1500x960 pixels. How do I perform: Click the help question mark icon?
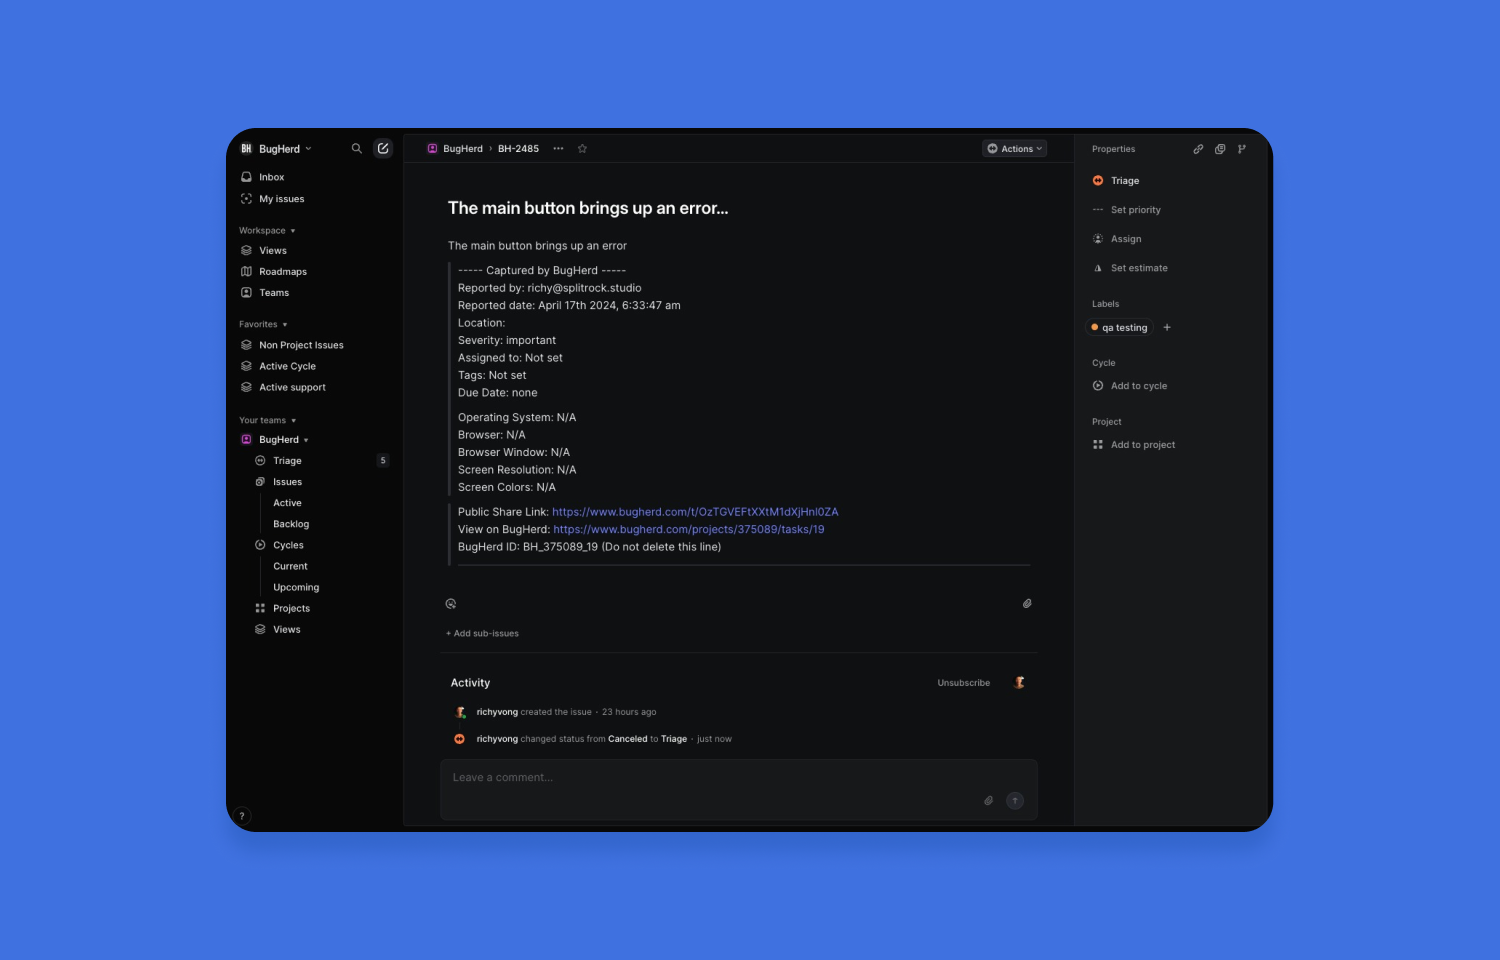point(241,816)
